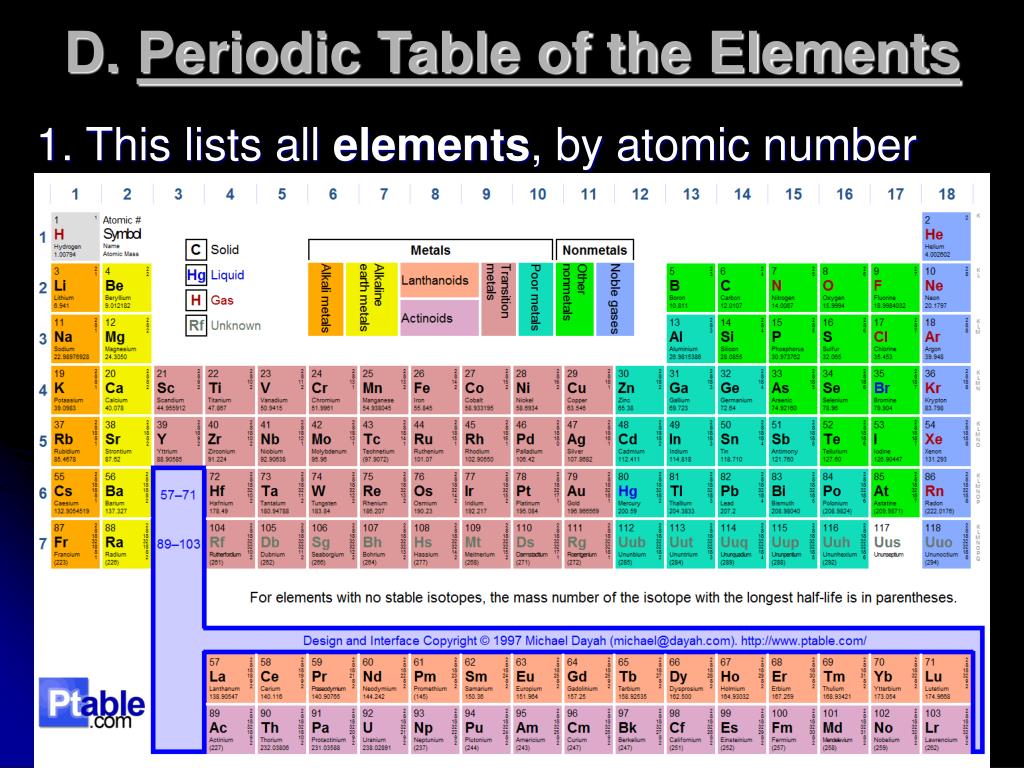The width and height of the screenshot is (1024, 768).
Task: Click group number 1 column header
Action: click(x=75, y=194)
